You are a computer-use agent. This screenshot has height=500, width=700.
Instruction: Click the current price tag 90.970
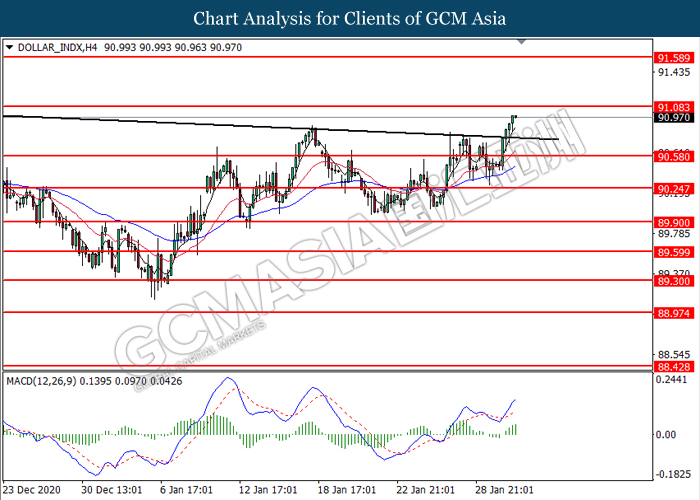pyautogui.click(x=673, y=118)
